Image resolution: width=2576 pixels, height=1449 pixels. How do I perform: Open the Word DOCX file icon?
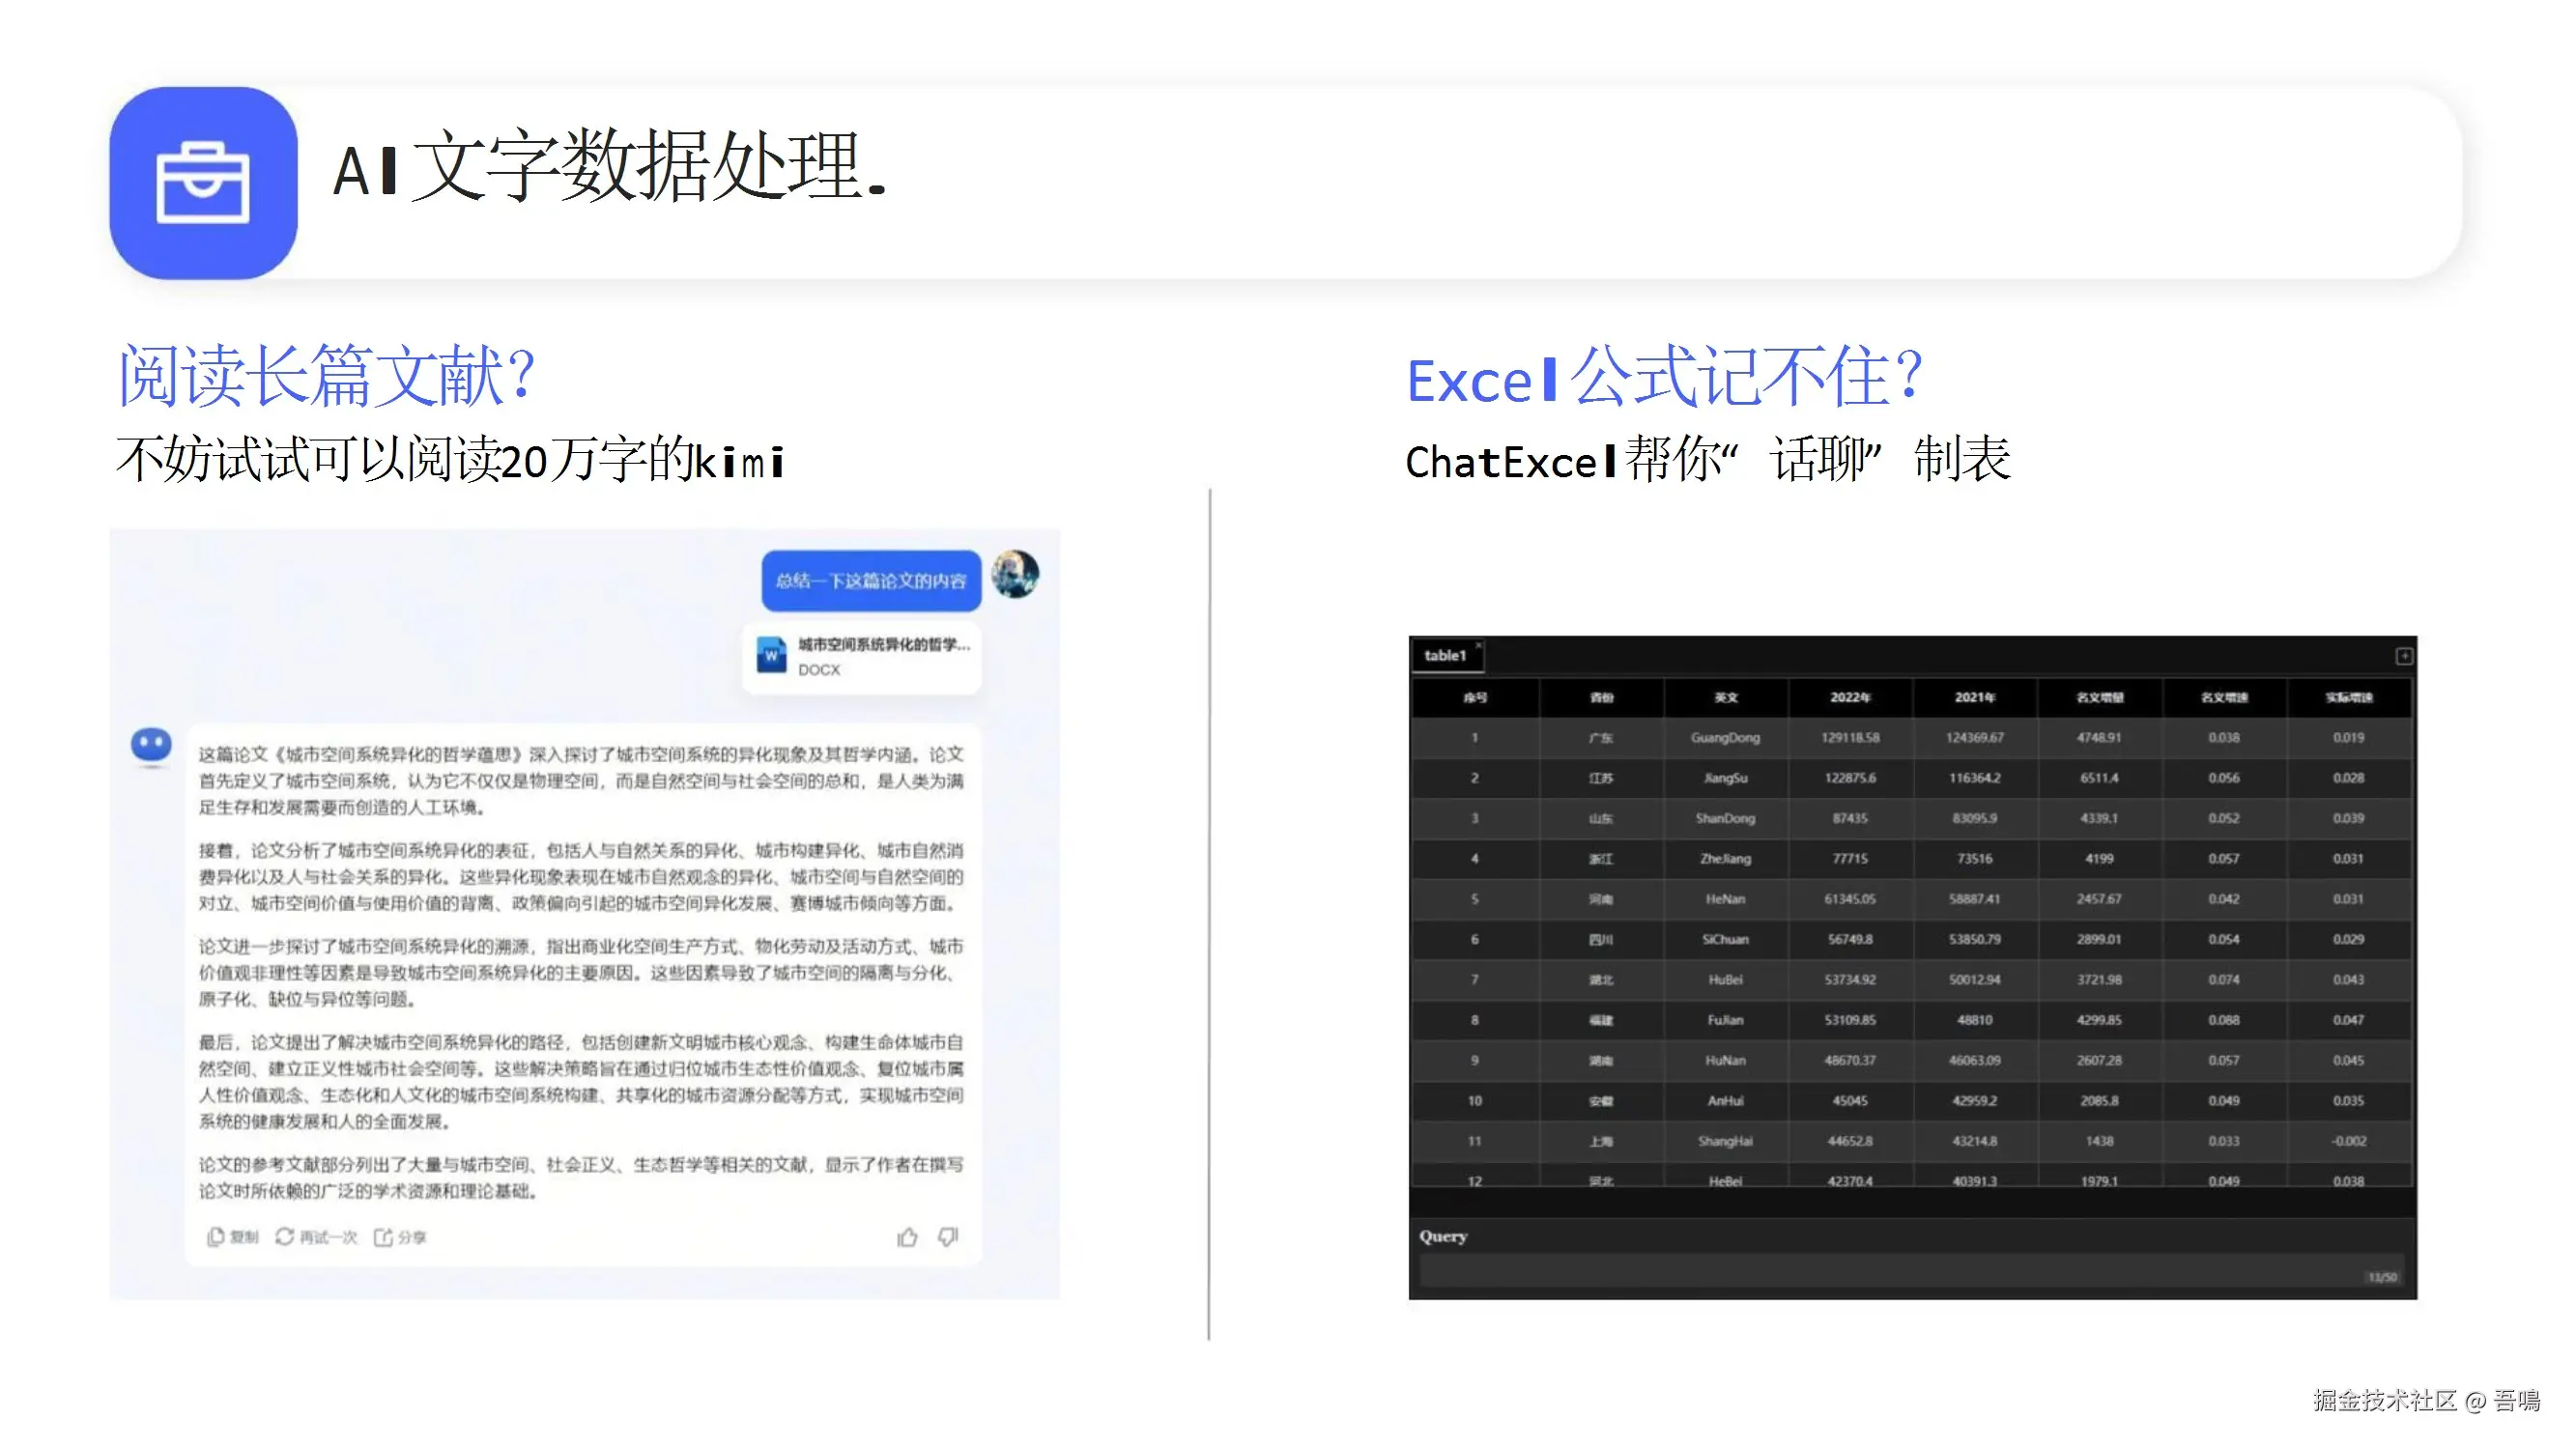(771, 656)
